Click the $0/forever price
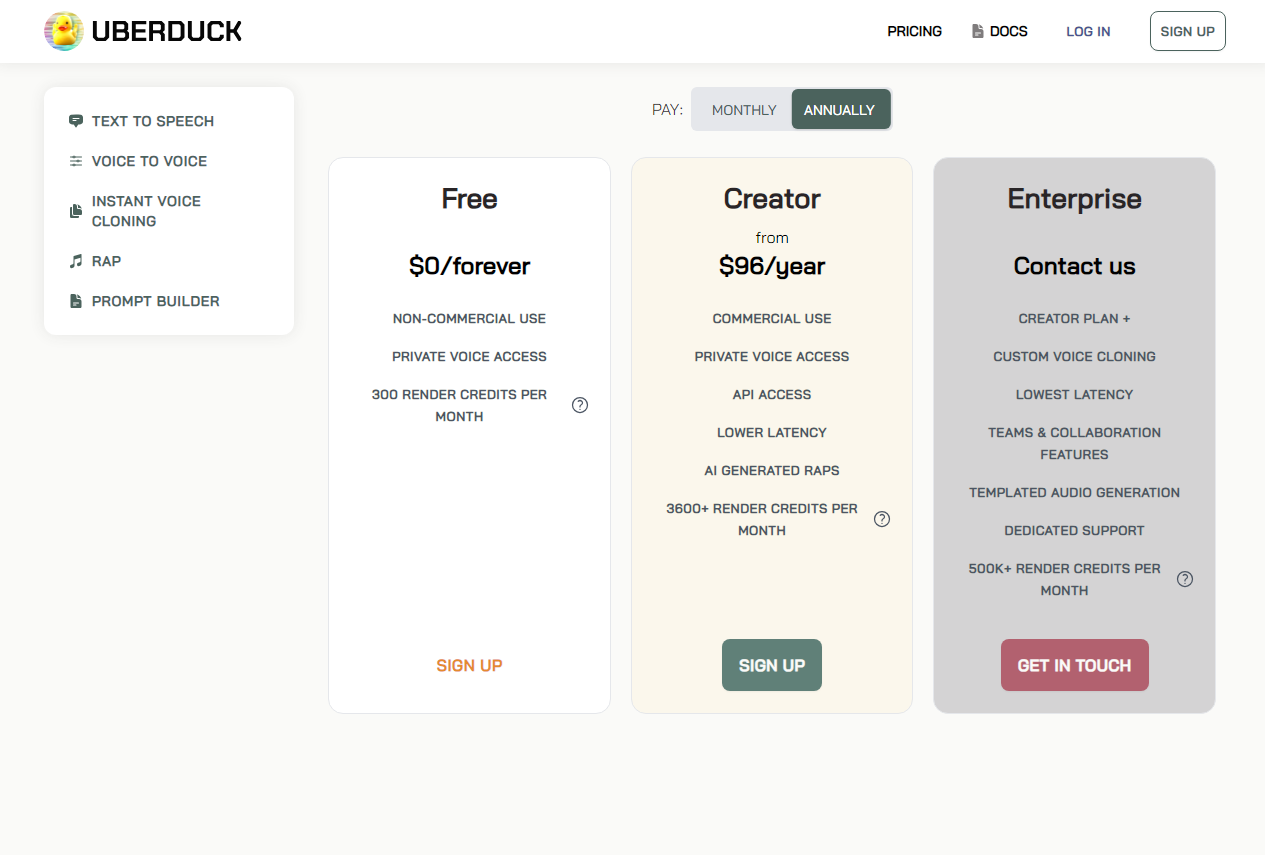The image size is (1265, 855). [x=469, y=266]
